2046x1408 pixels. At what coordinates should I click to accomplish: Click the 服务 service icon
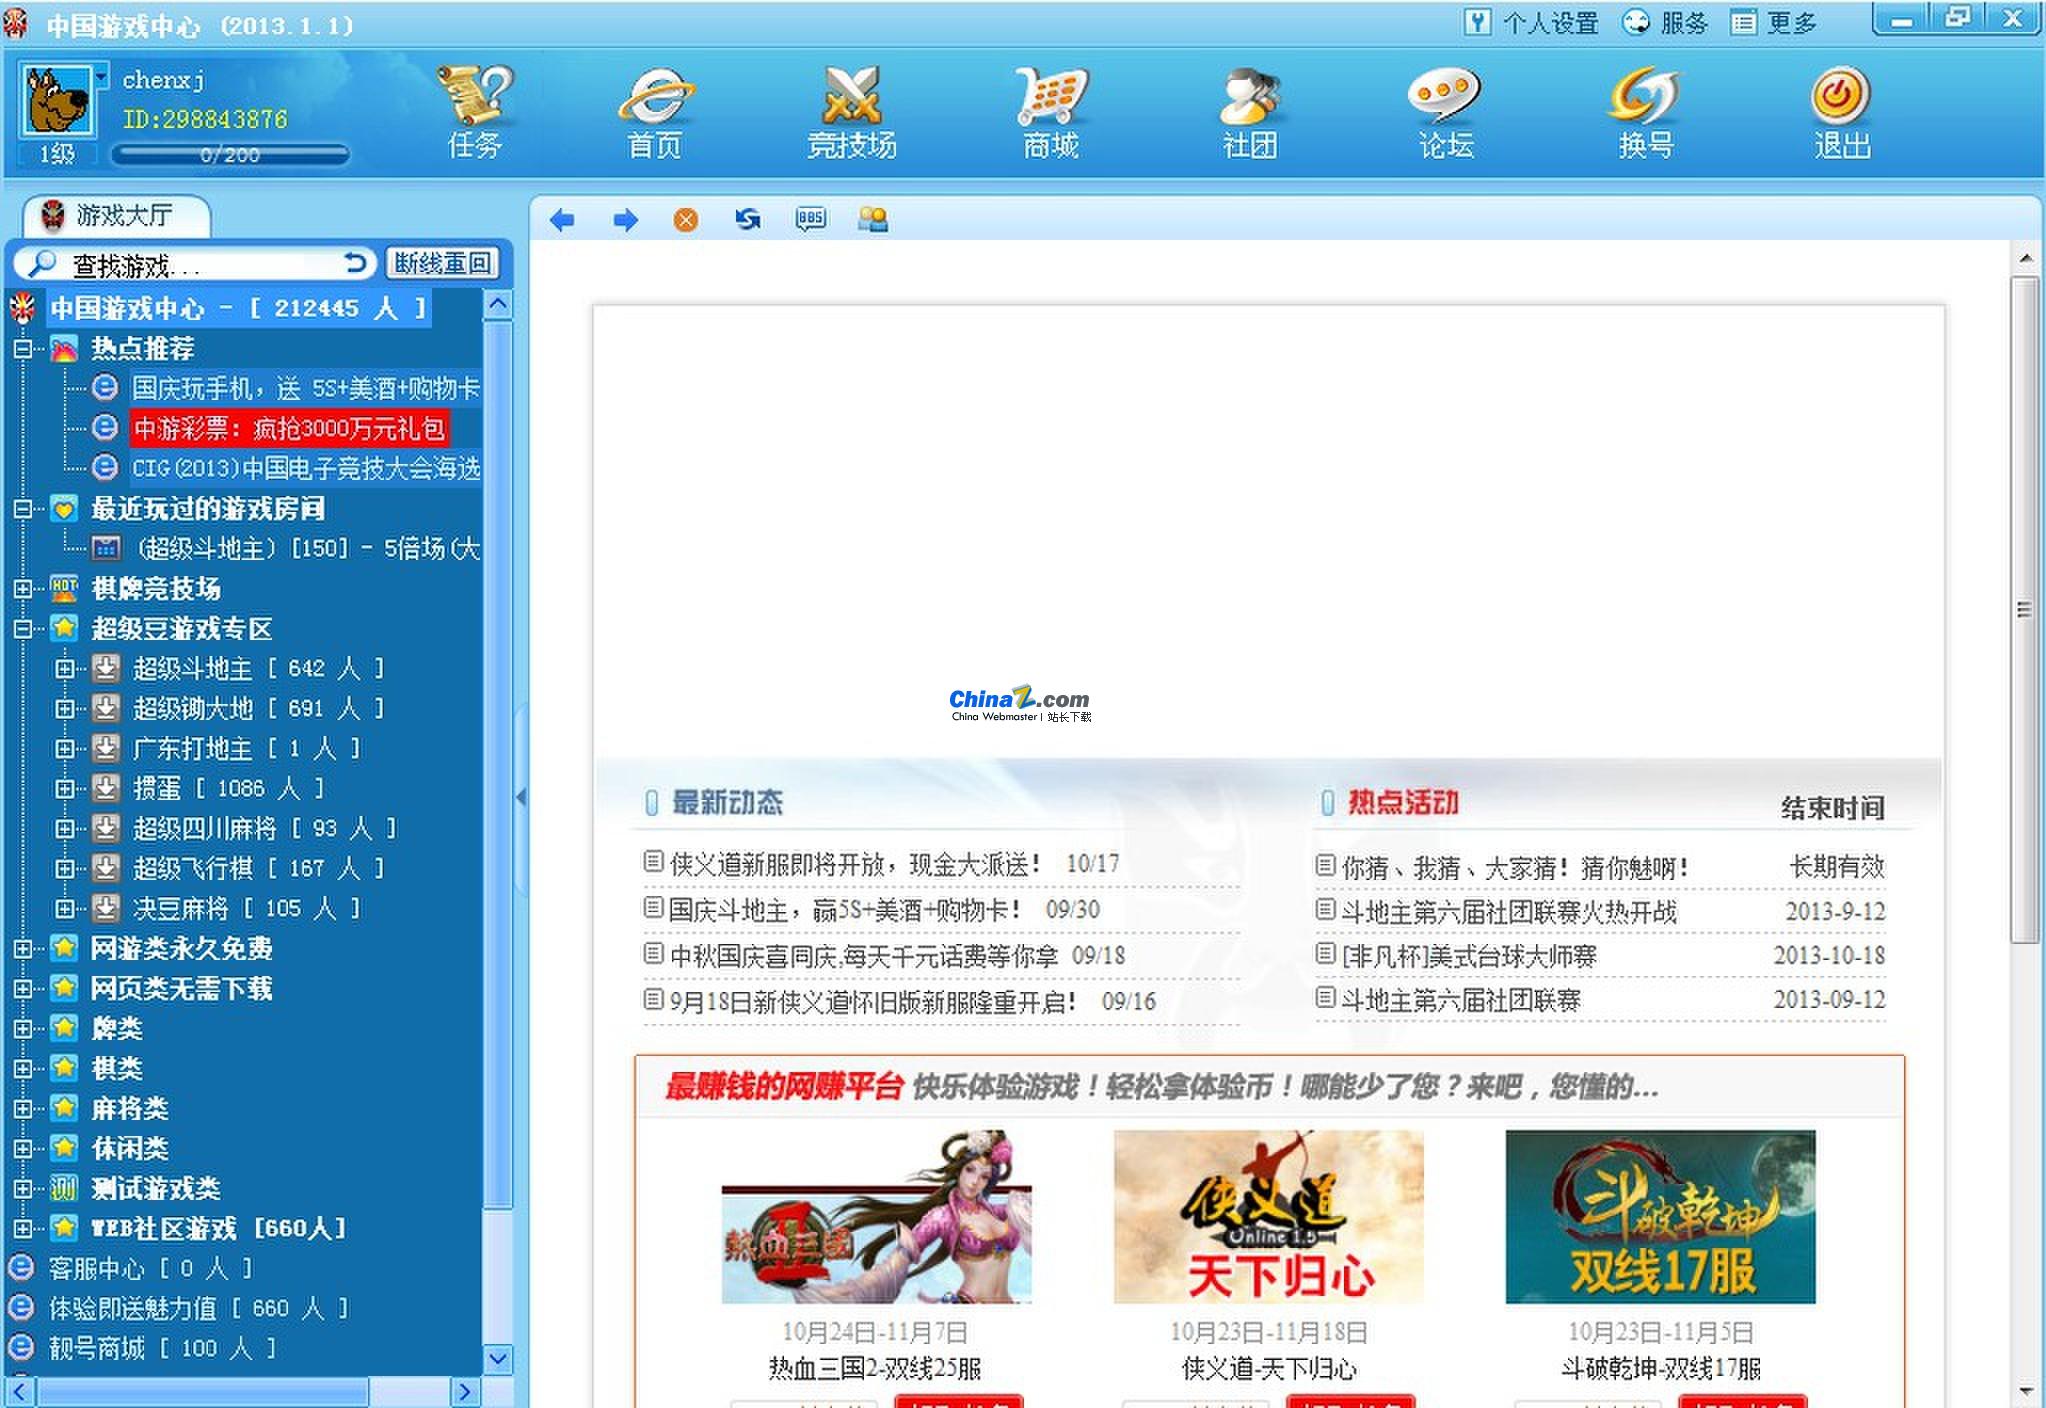click(1635, 22)
